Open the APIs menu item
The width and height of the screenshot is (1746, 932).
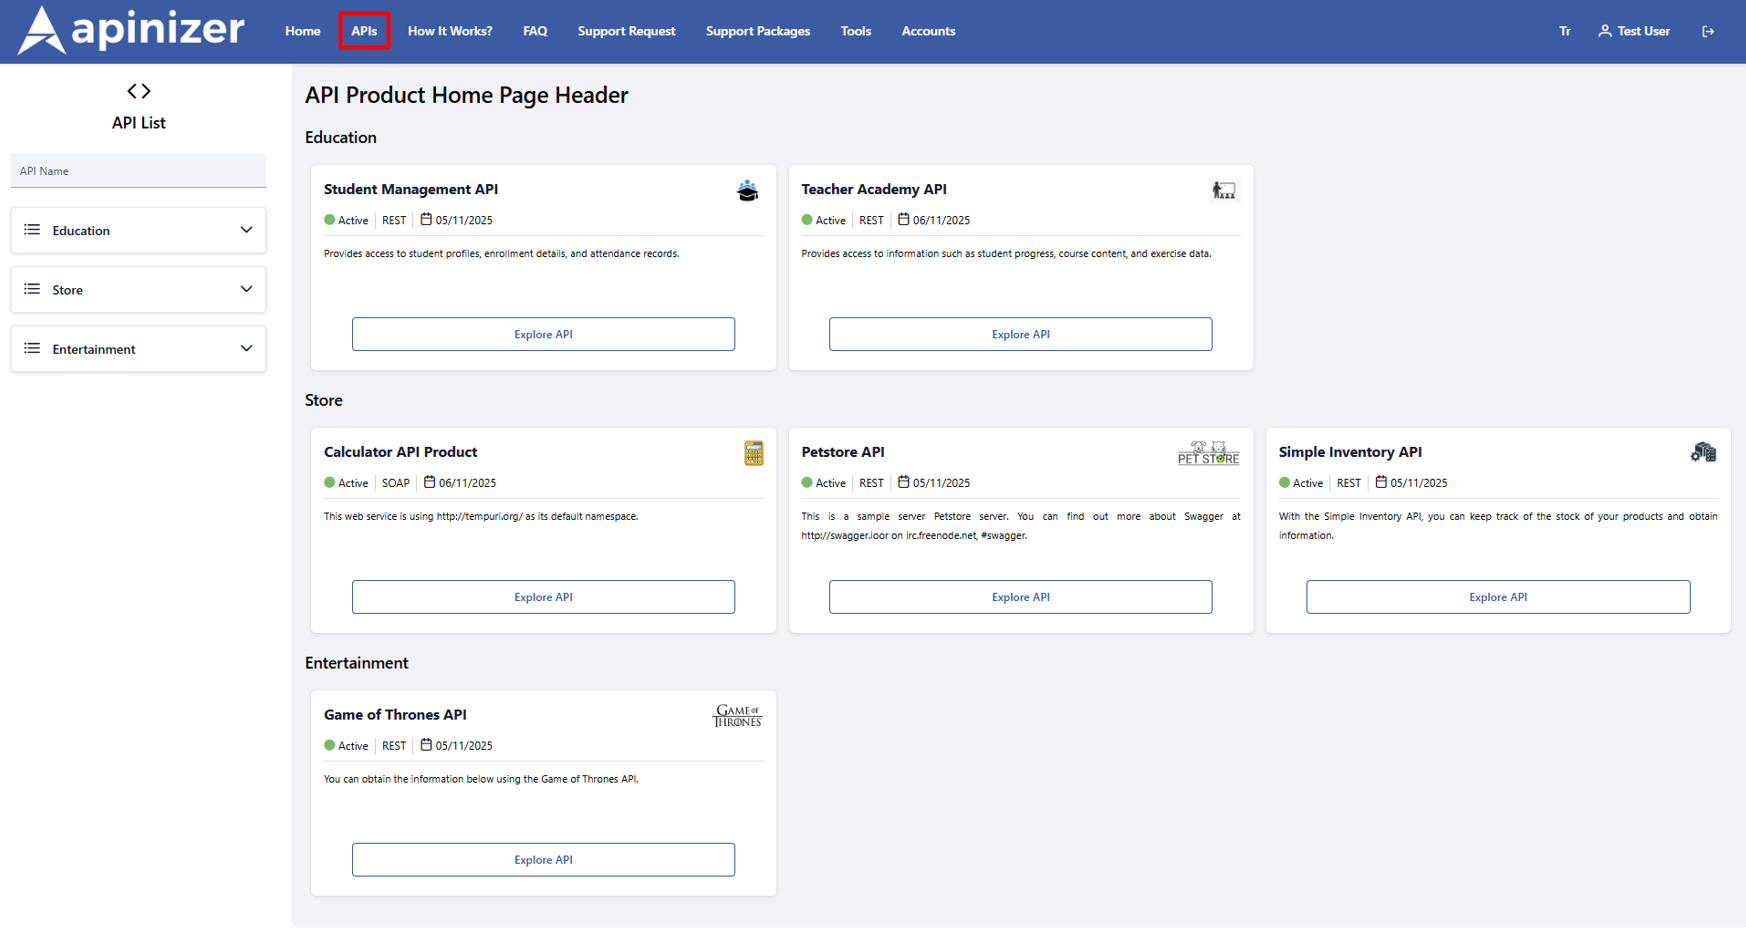(364, 31)
